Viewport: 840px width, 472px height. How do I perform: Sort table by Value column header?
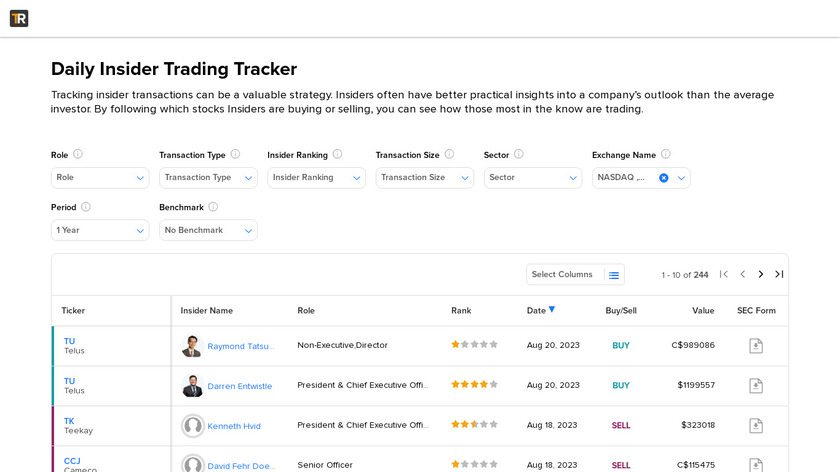703,311
